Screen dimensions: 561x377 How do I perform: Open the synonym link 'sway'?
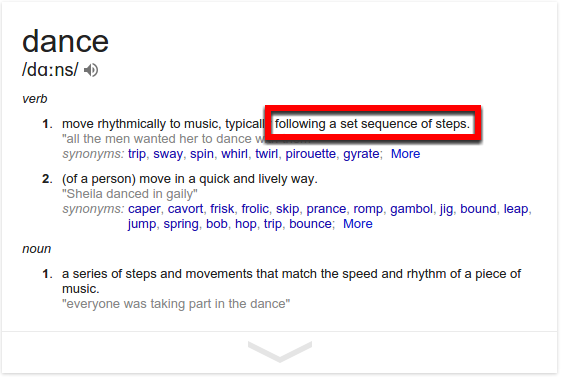pos(168,154)
